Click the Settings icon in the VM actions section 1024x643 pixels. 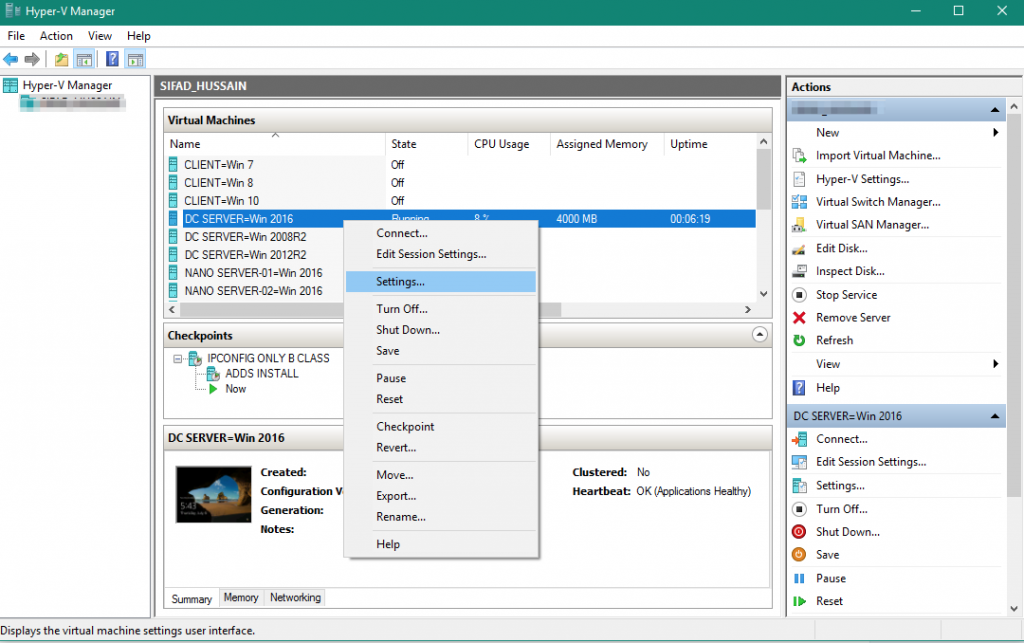[x=799, y=486]
